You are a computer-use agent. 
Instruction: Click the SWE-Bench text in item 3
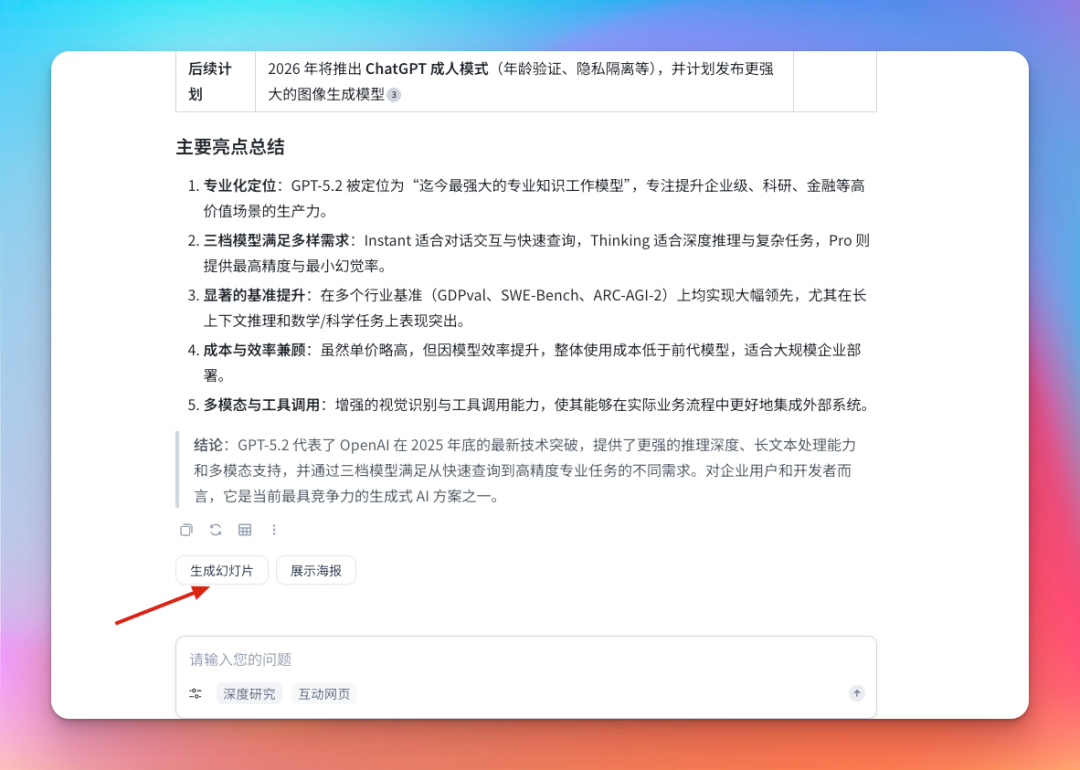tap(540, 295)
